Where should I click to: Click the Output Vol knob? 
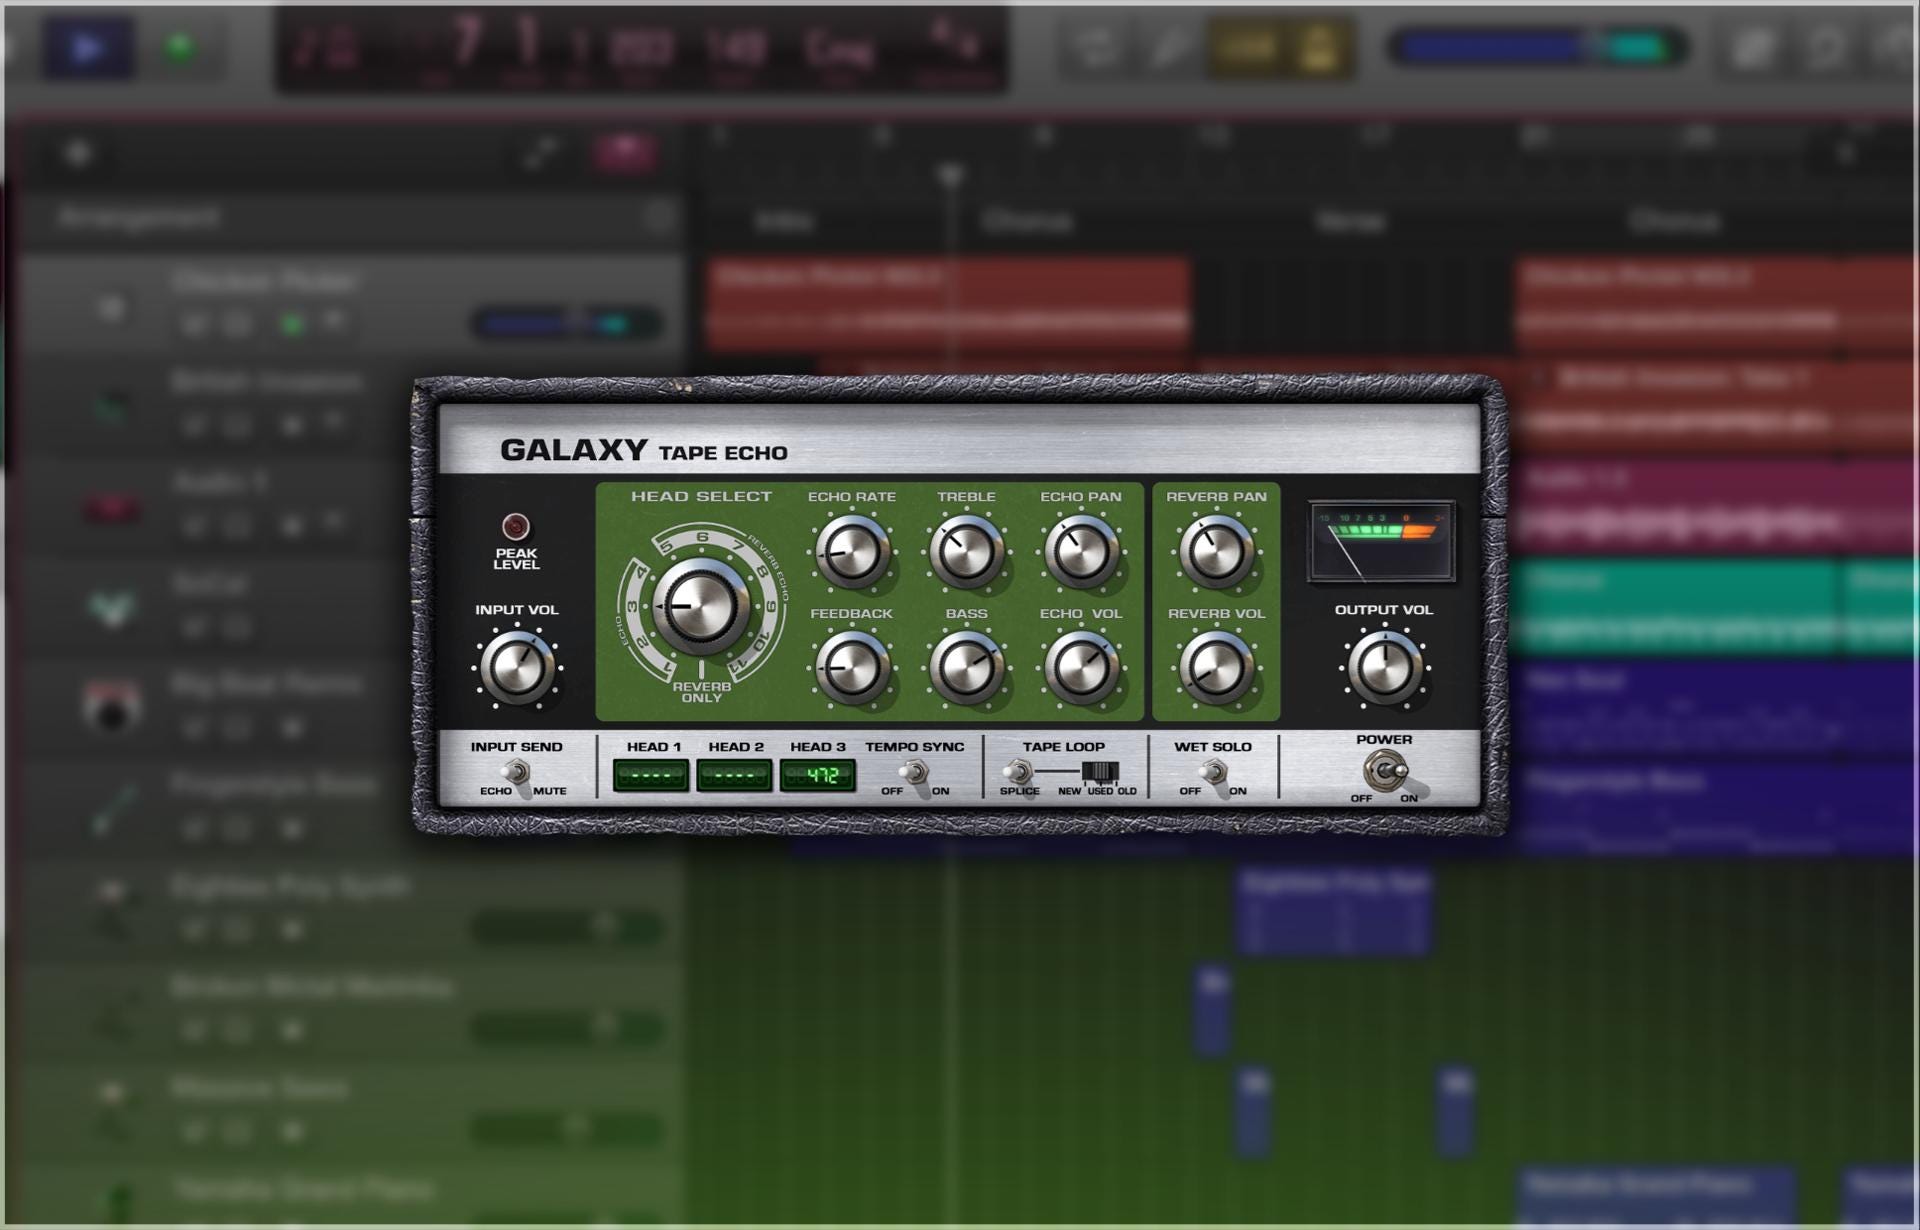1384,667
